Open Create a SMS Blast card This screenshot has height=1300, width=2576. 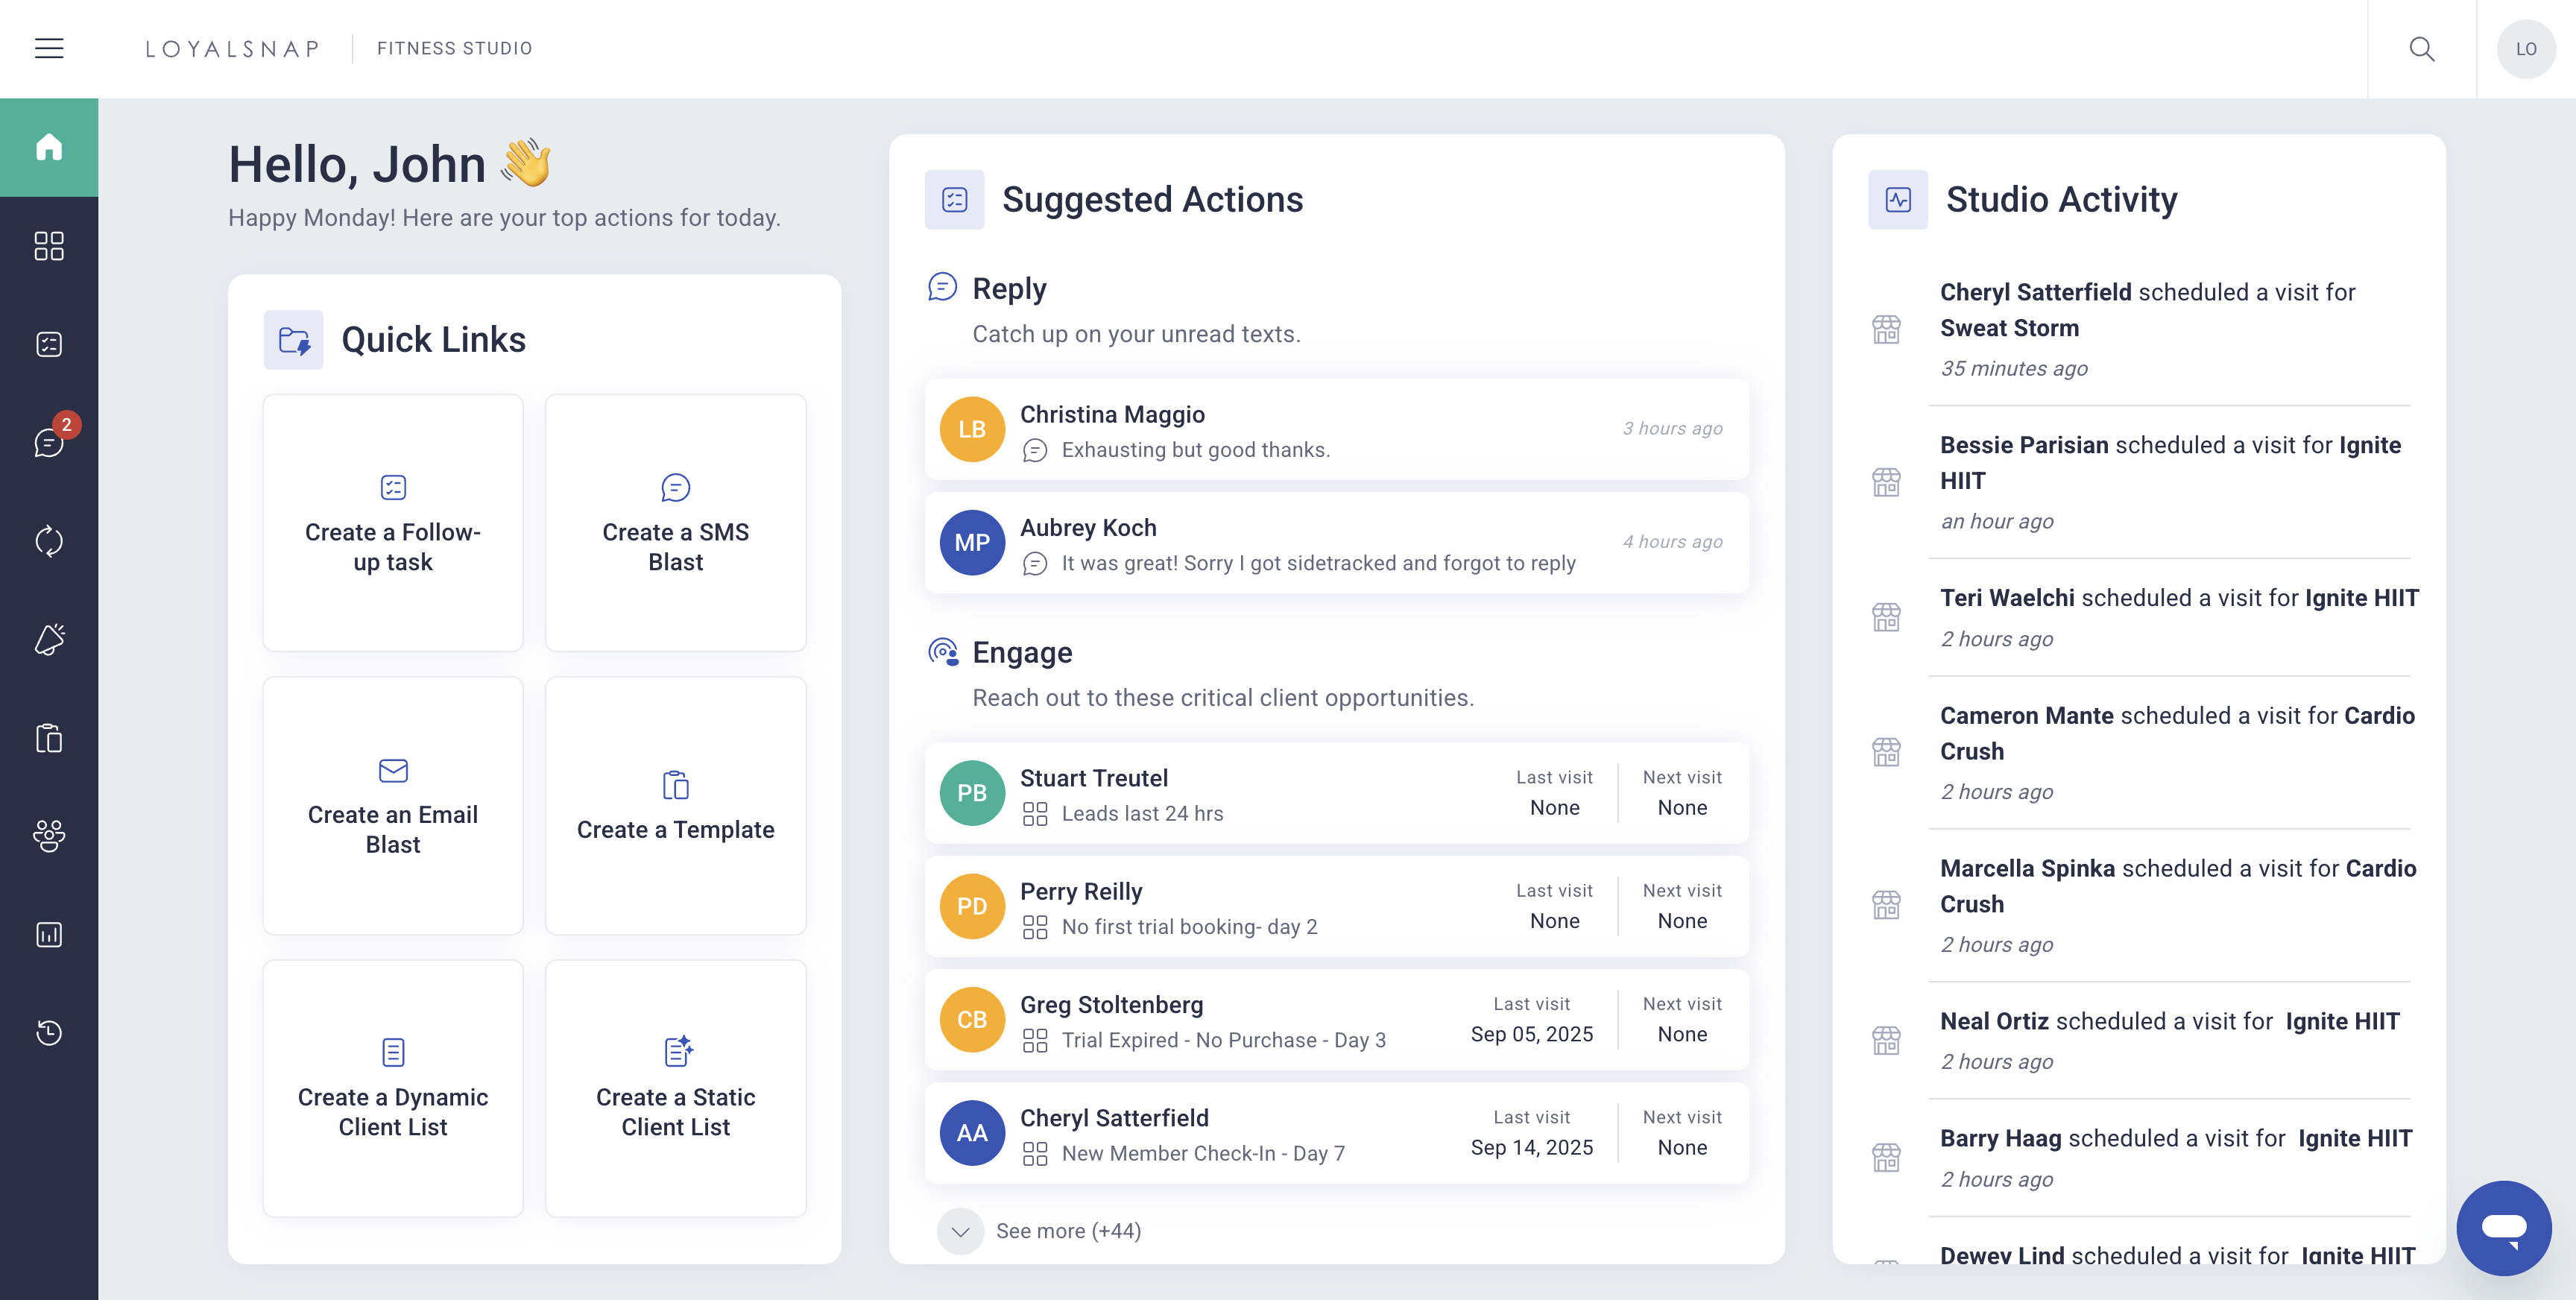(x=675, y=523)
